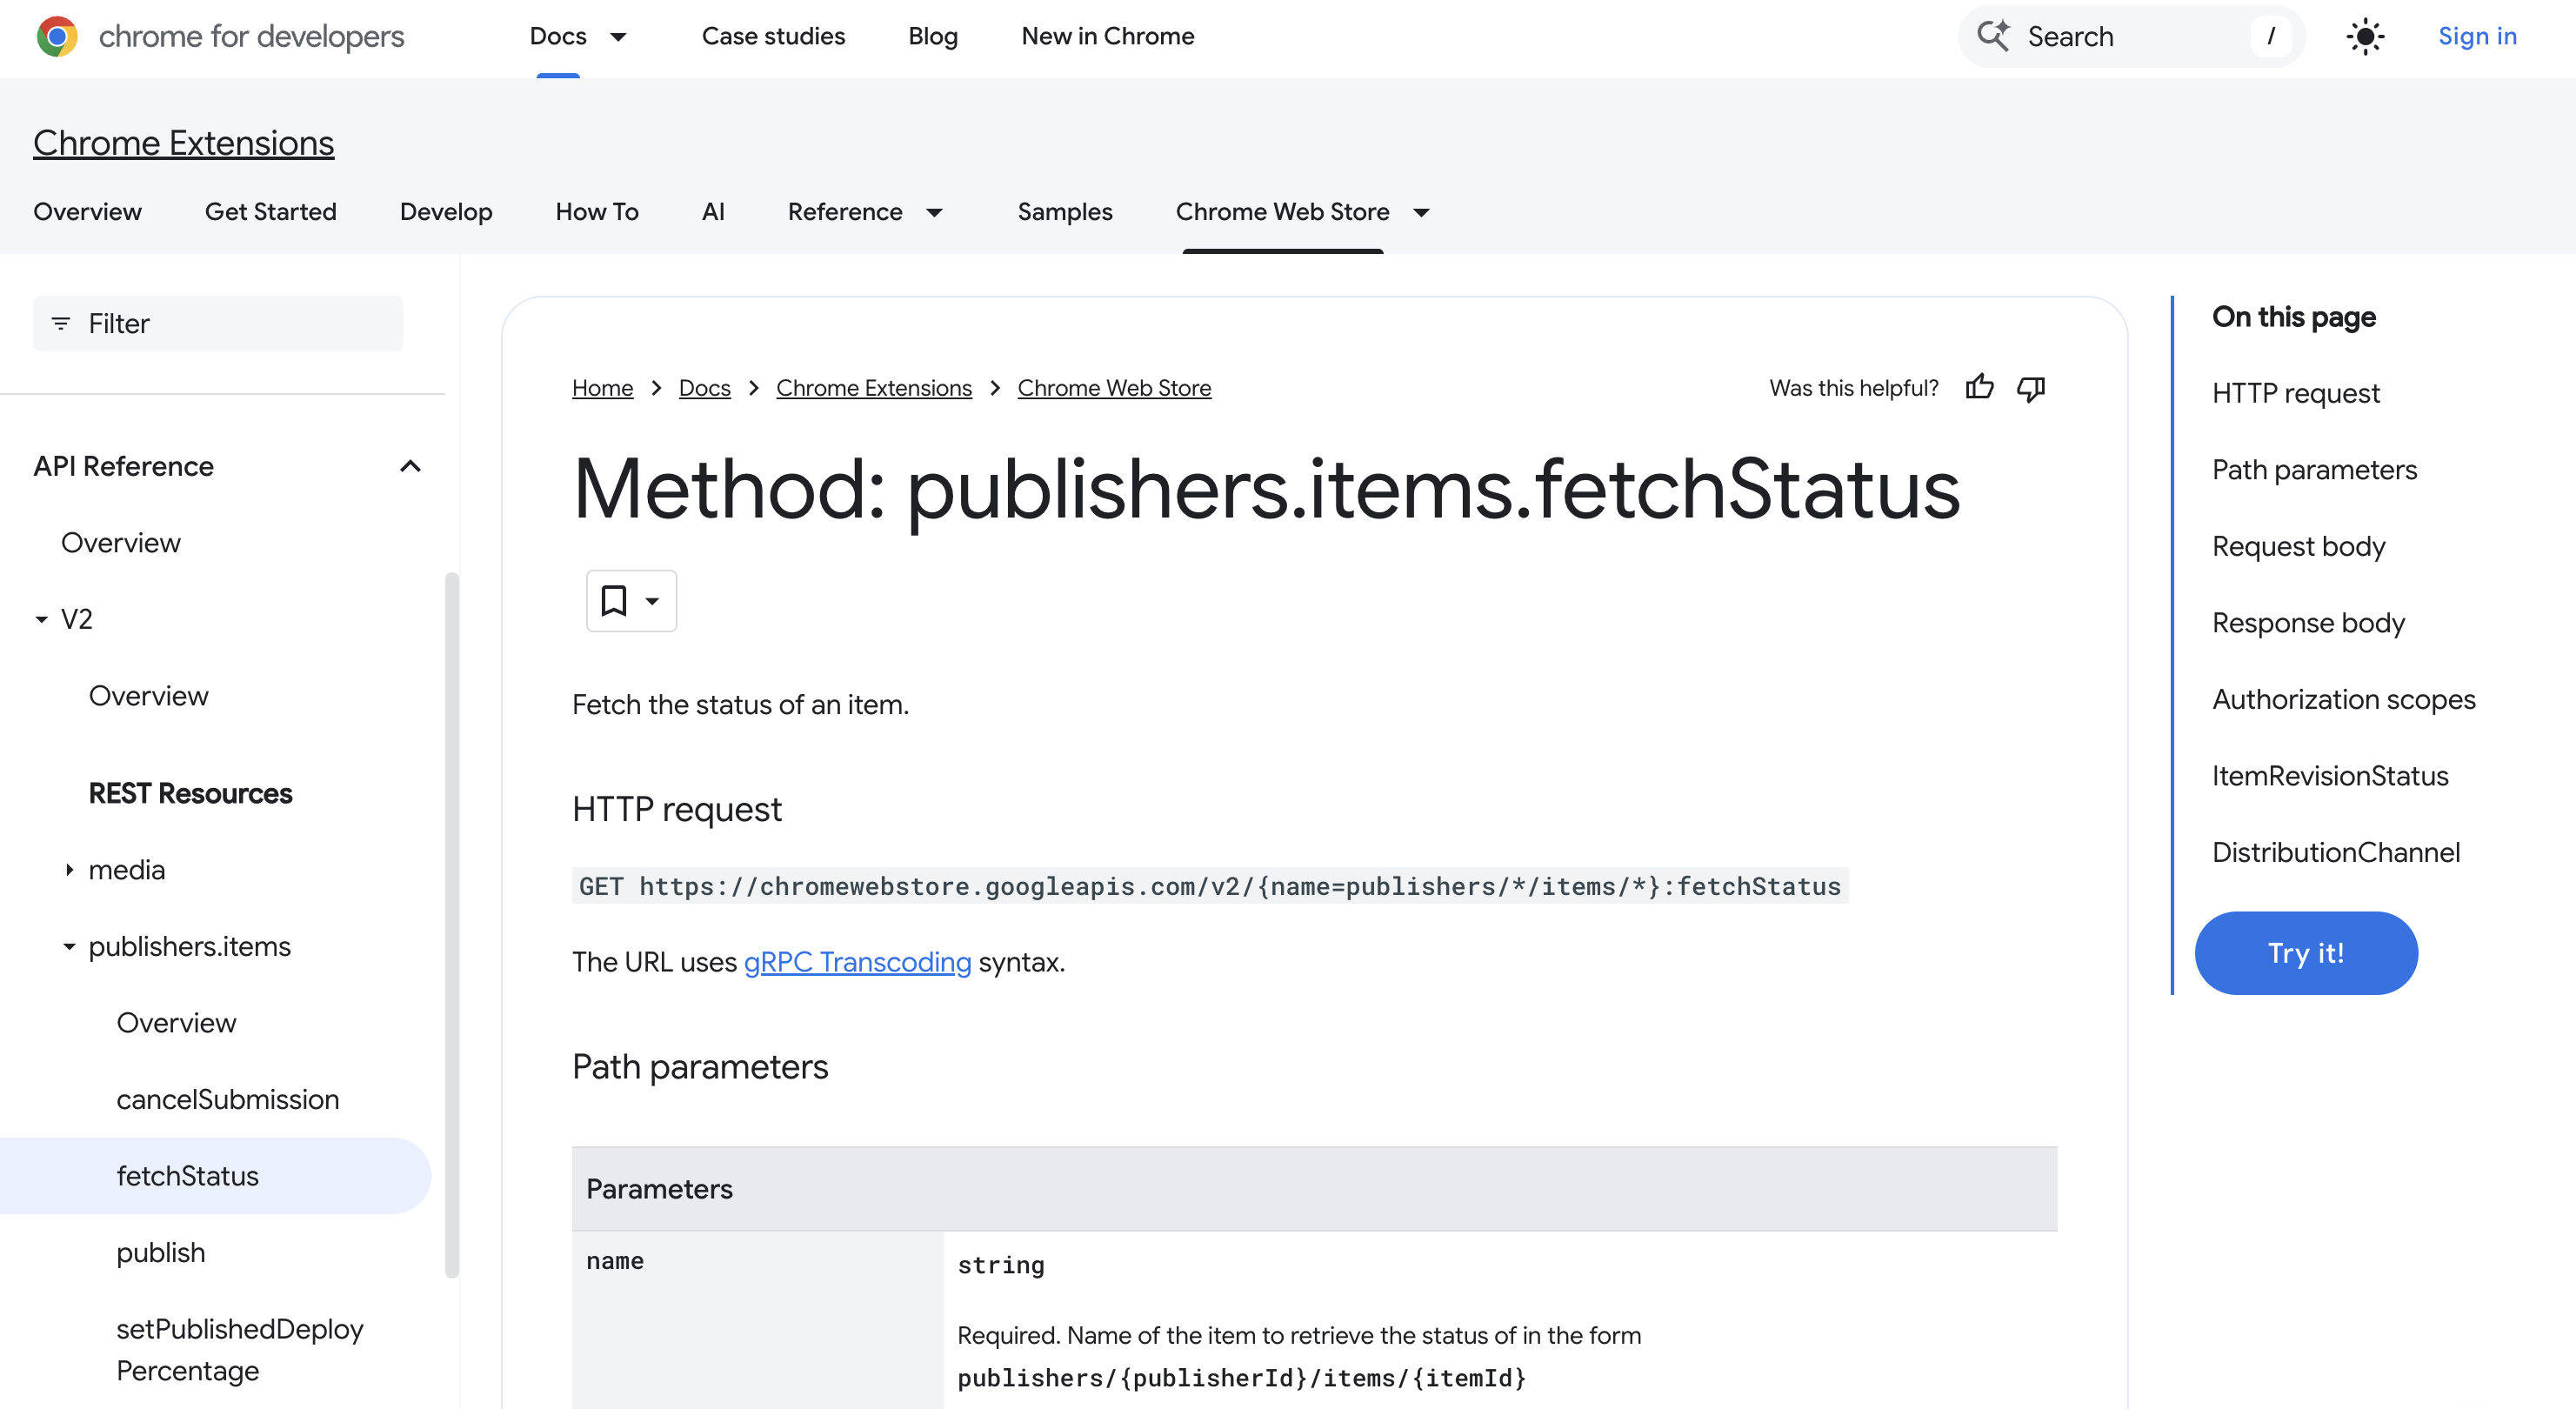Collapse the API Reference section
Viewport: 2576px width, 1409px height.
click(x=409, y=466)
